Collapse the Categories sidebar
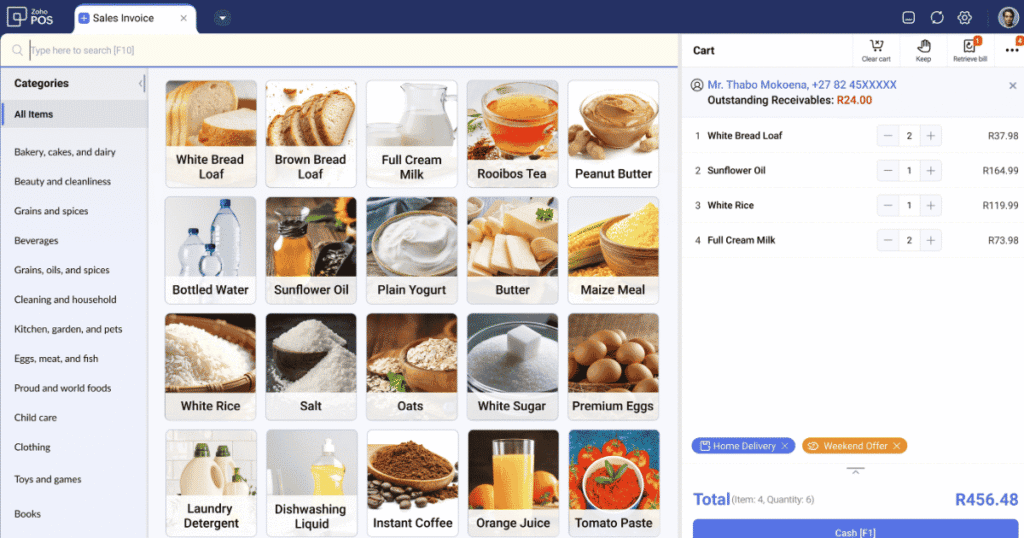Image resolution: width=1024 pixels, height=538 pixels. [x=141, y=83]
